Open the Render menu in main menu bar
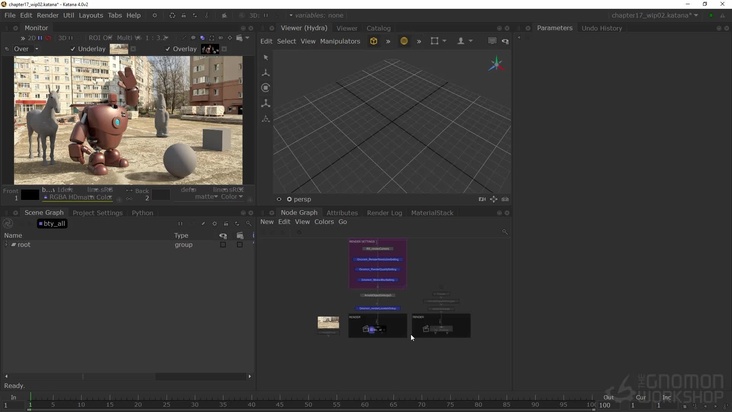 (x=48, y=15)
